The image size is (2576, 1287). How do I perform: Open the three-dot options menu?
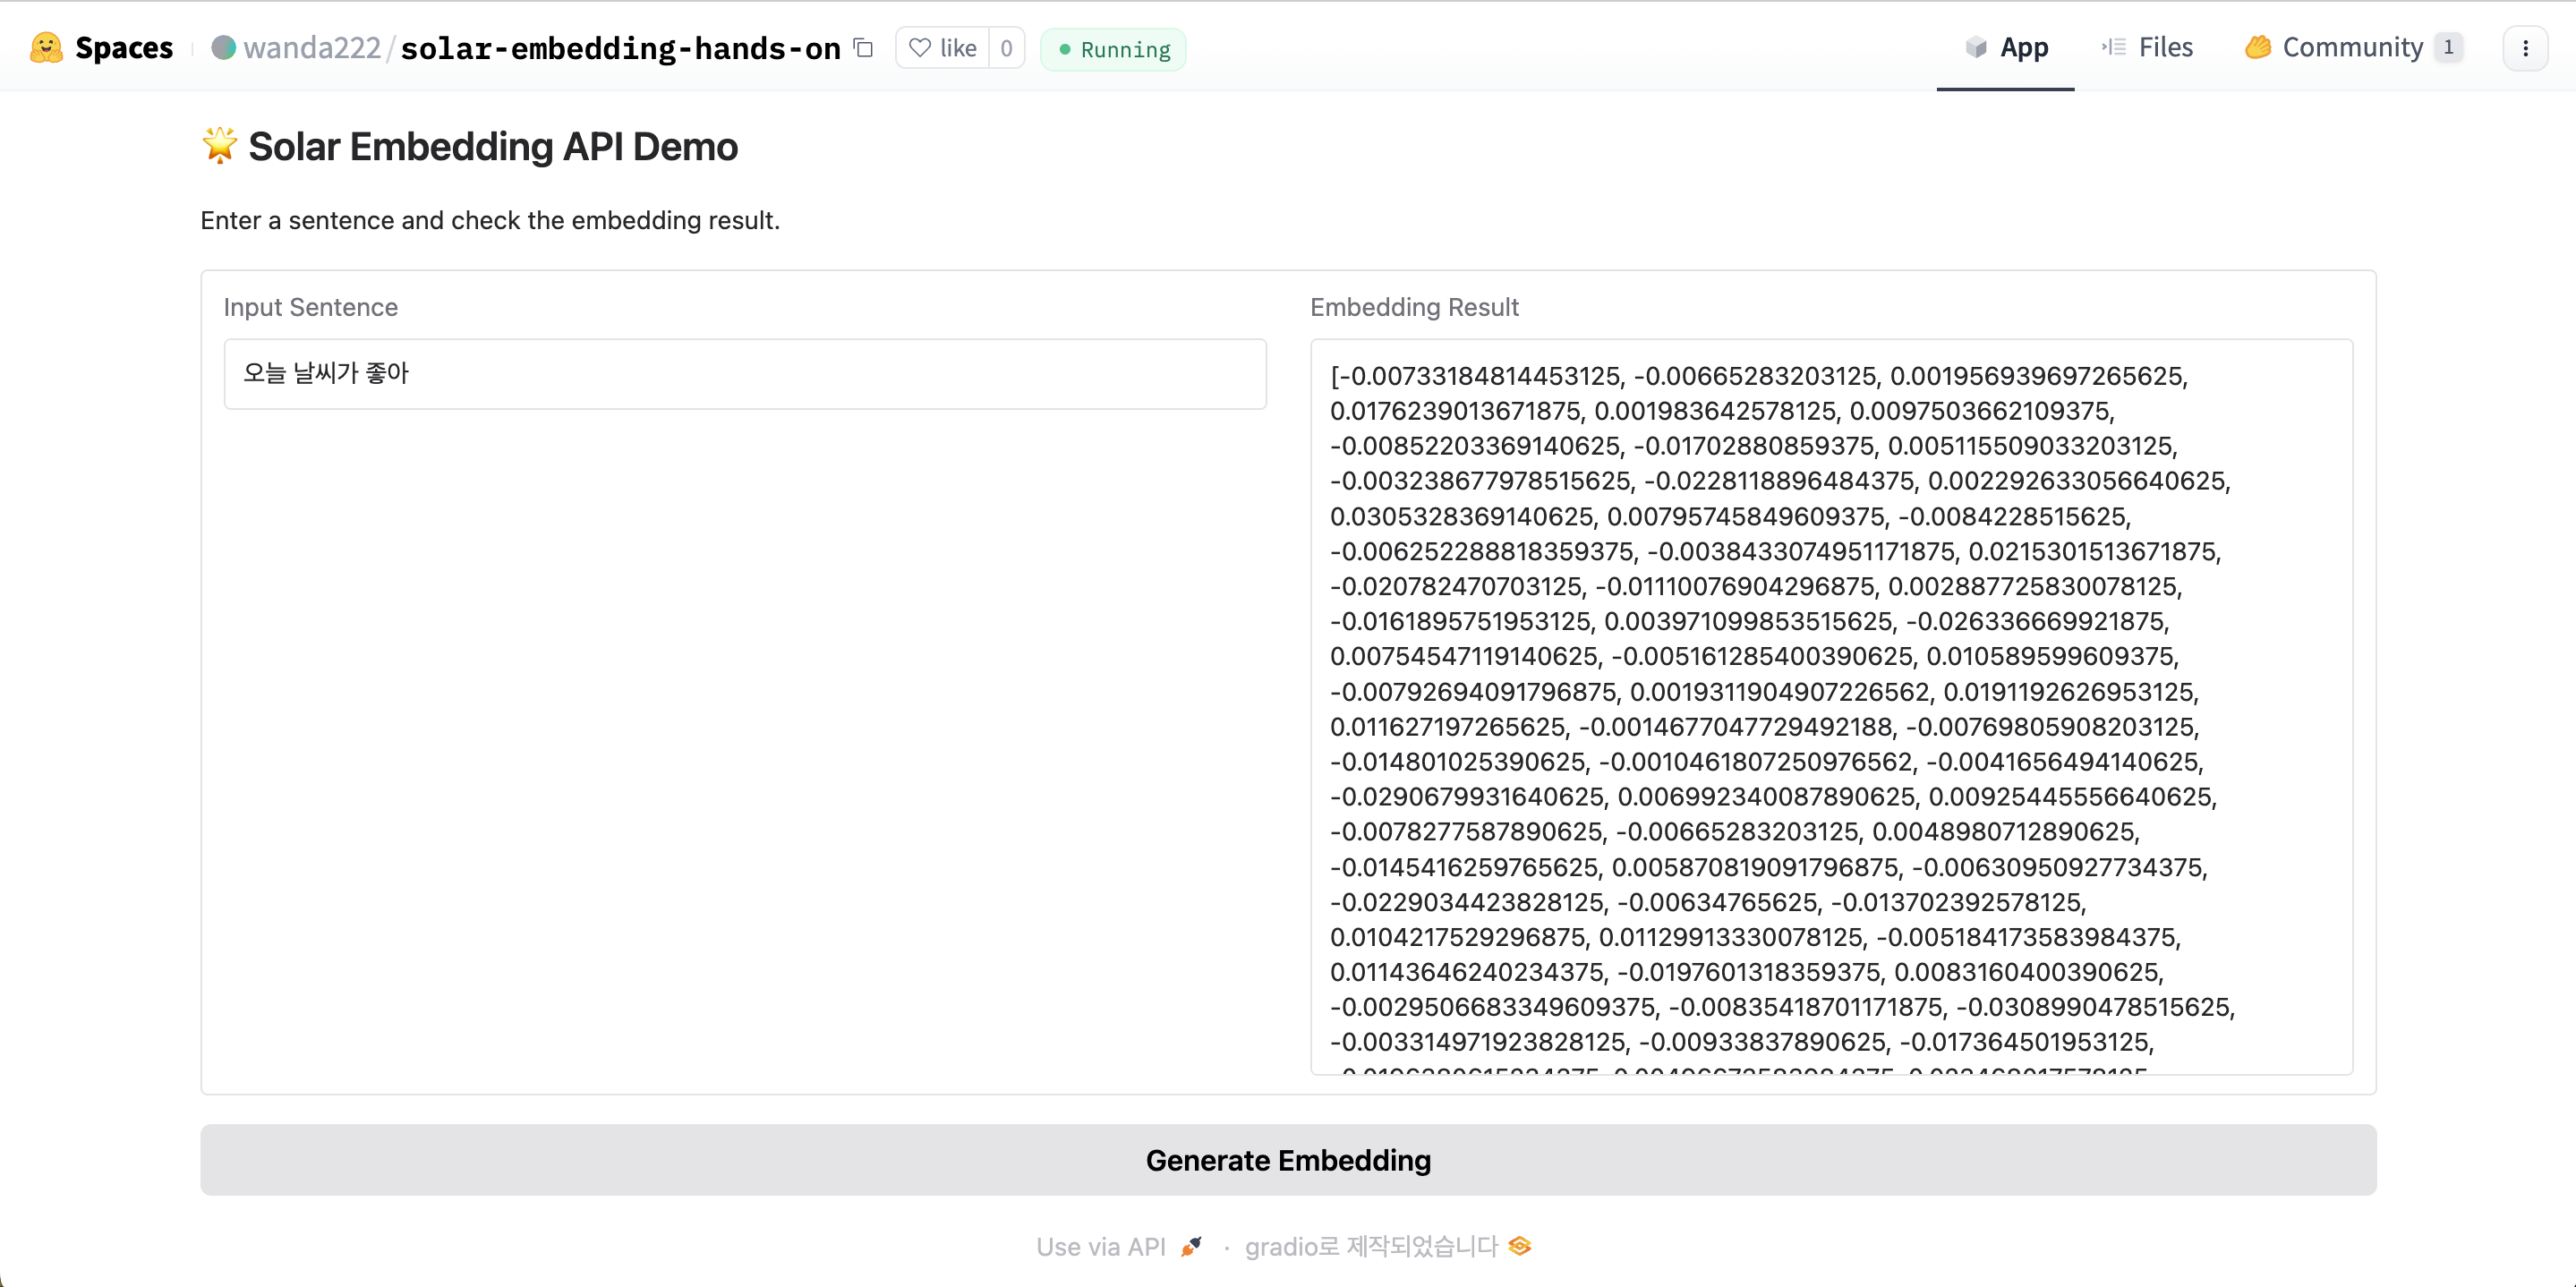click(2524, 48)
